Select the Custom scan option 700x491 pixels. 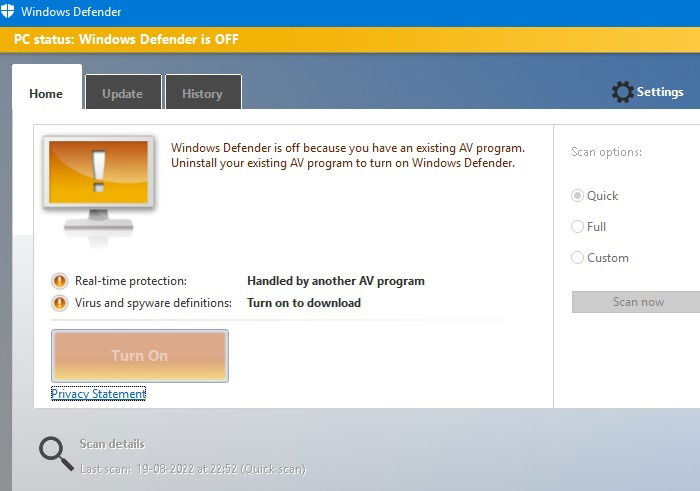[577, 258]
